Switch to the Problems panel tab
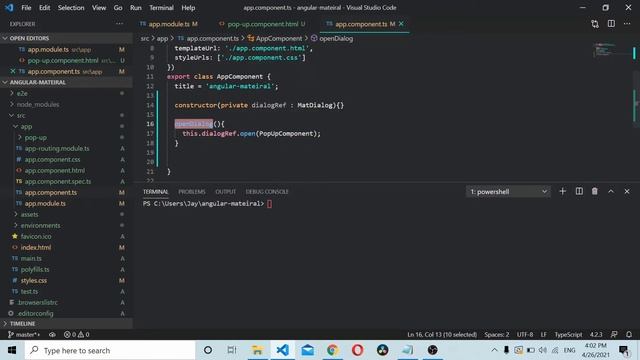This screenshot has width=640, height=360. 191,191
